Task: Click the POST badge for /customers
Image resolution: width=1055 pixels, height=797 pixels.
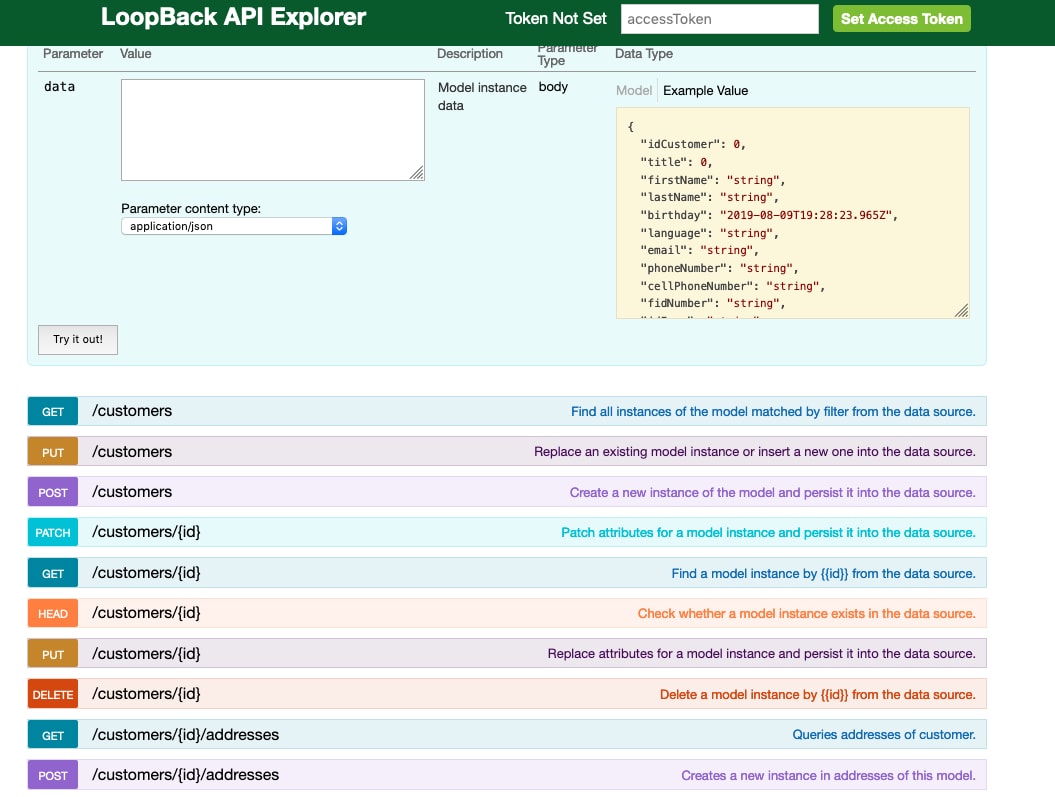Action: pyautogui.click(x=52, y=492)
